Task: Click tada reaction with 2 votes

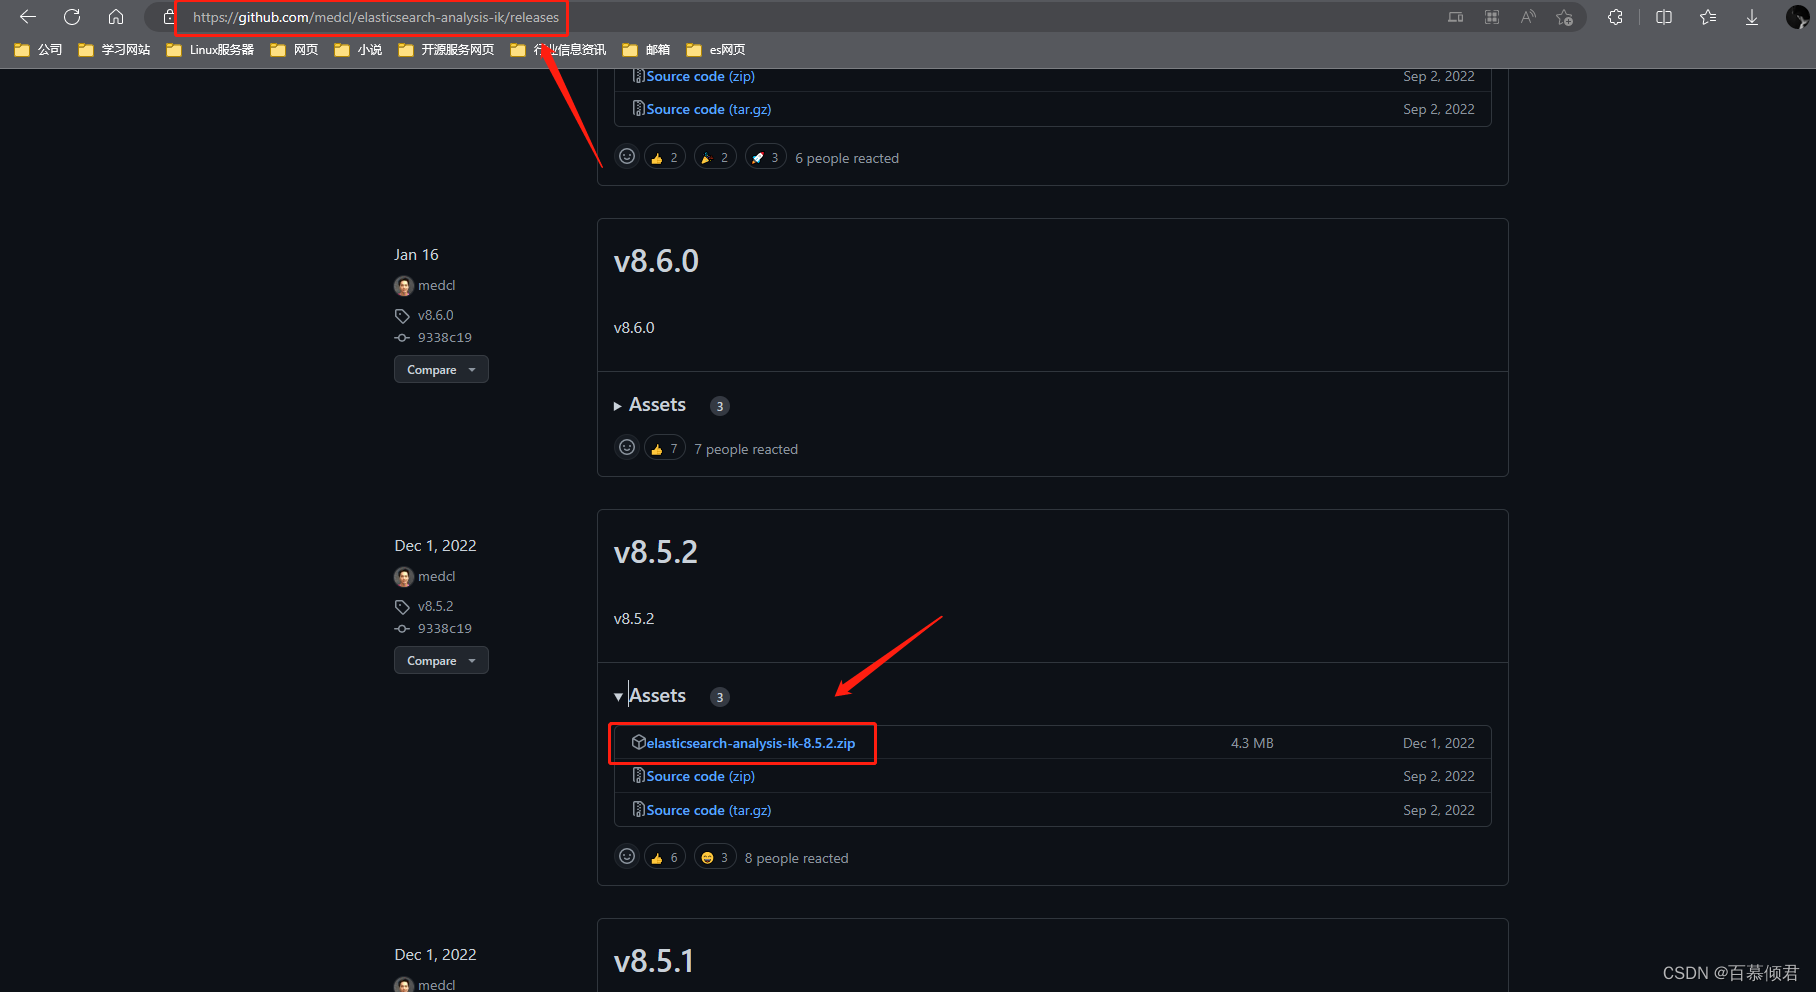Action: point(715,158)
